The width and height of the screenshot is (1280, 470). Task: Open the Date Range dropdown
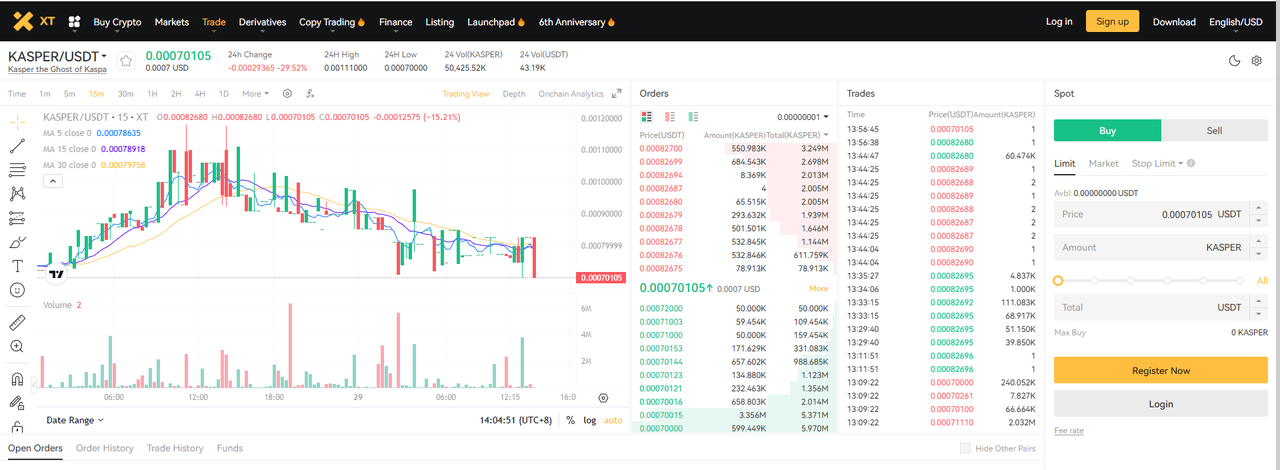pyautogui.click(x=75, y=421)
